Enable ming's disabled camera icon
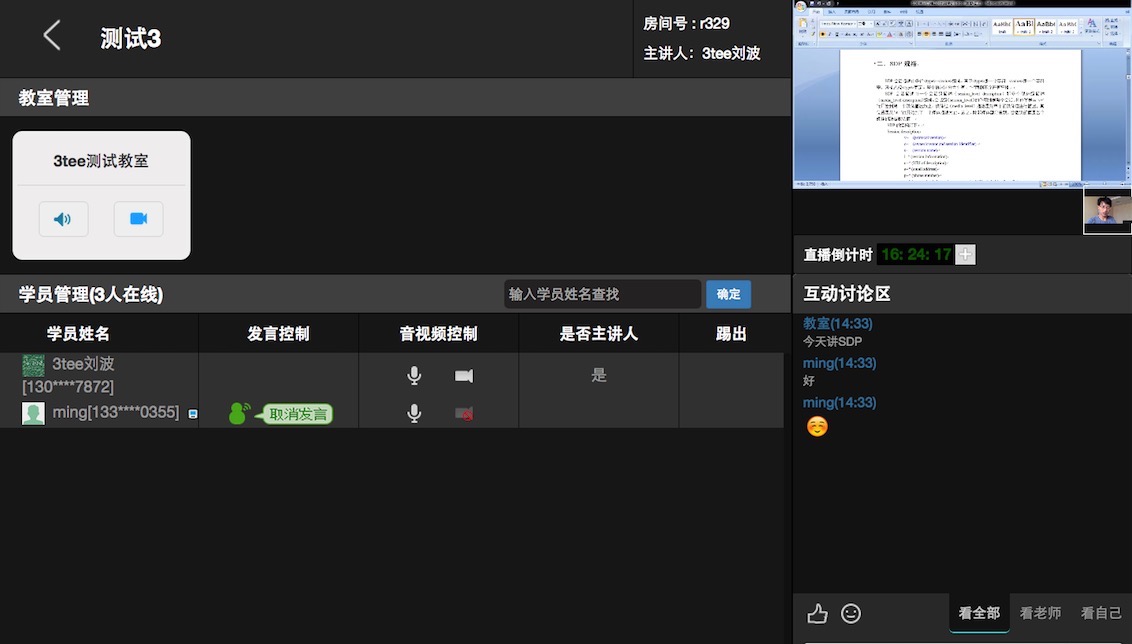This screenshot has height=644, width=1132. [x=464, y=413]
